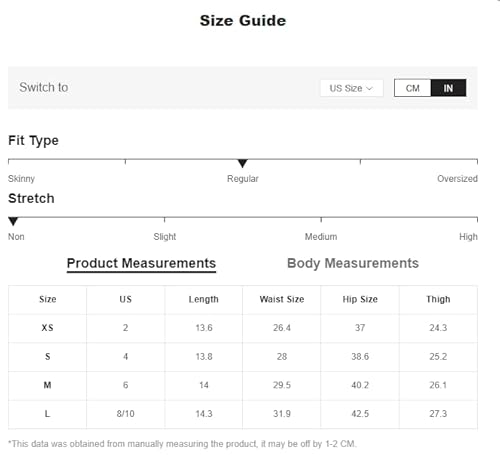Click the Length column header

pos(204,299)
